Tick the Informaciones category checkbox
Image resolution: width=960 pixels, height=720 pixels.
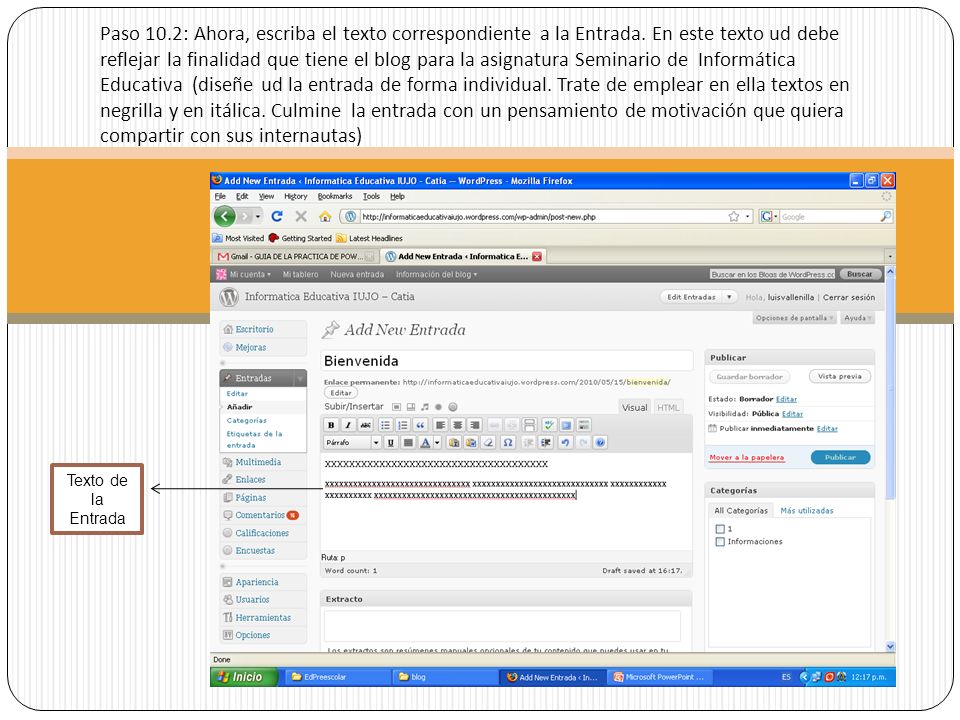pos(720,542)
